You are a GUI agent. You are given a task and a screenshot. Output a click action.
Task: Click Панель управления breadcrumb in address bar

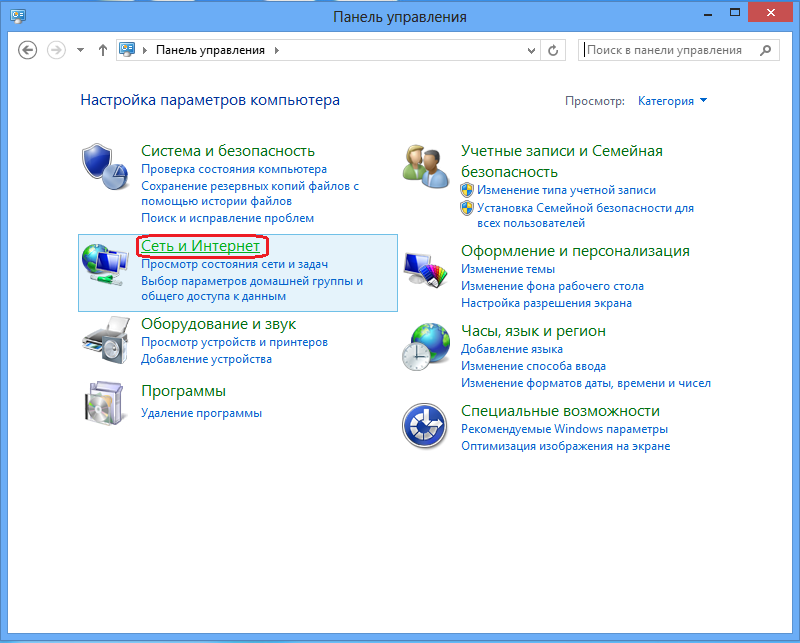[x=210, y=50]
